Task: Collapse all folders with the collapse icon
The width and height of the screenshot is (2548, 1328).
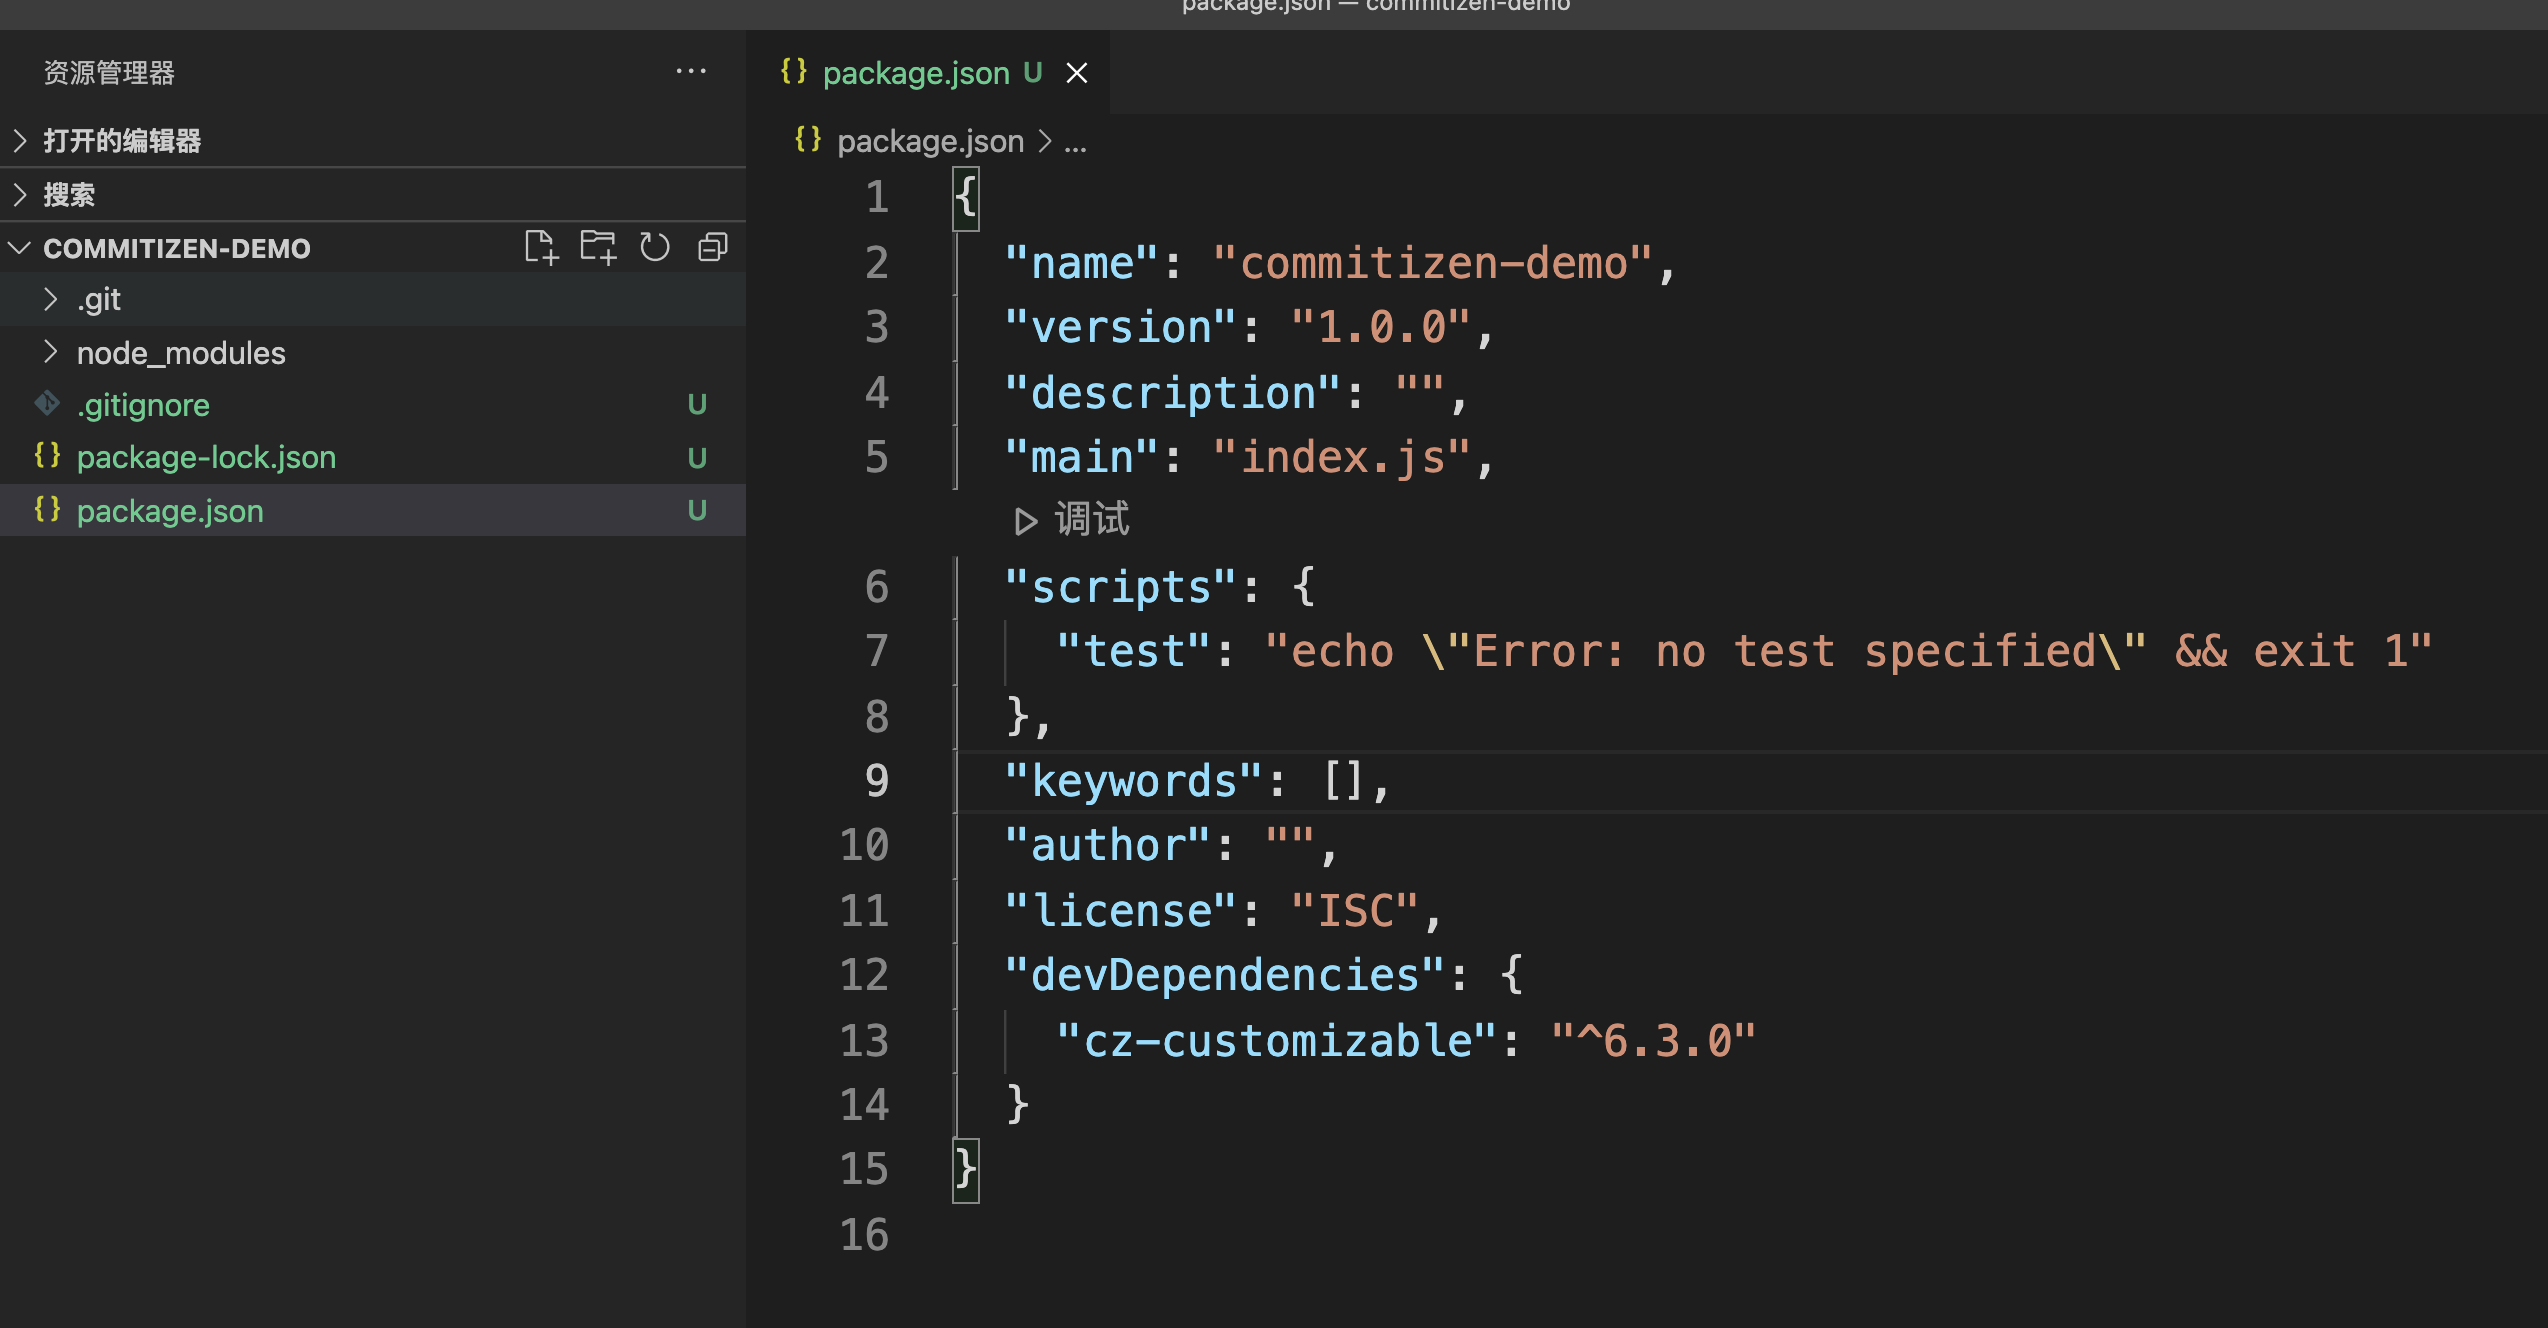Action: 713,247
